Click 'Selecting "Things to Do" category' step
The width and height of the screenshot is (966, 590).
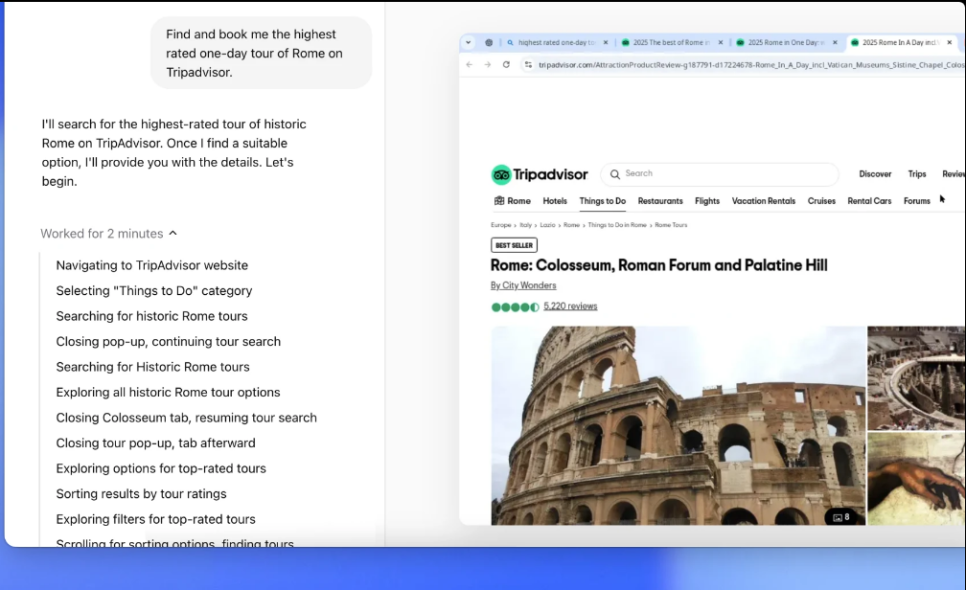click(154, 291)
